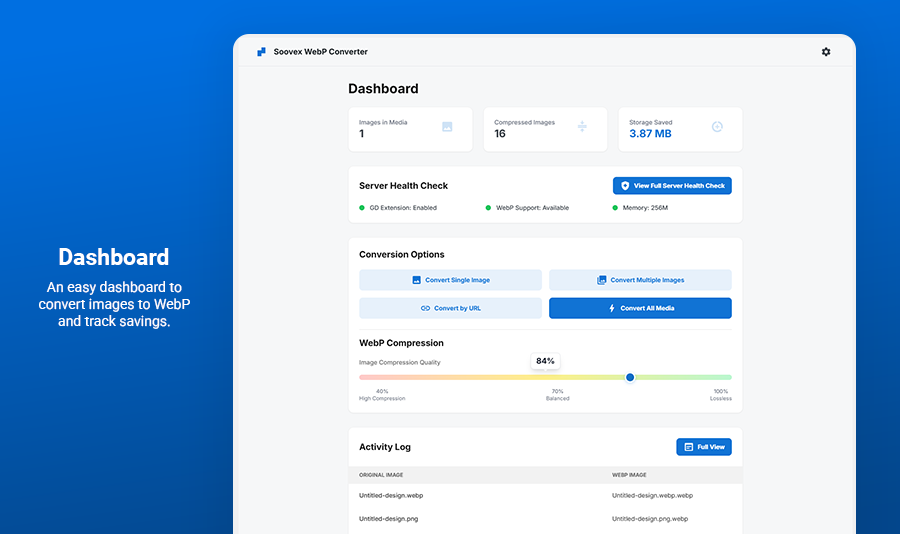Open the Activity Log Full View
The image size is (900, 534).
pos(703,447)
